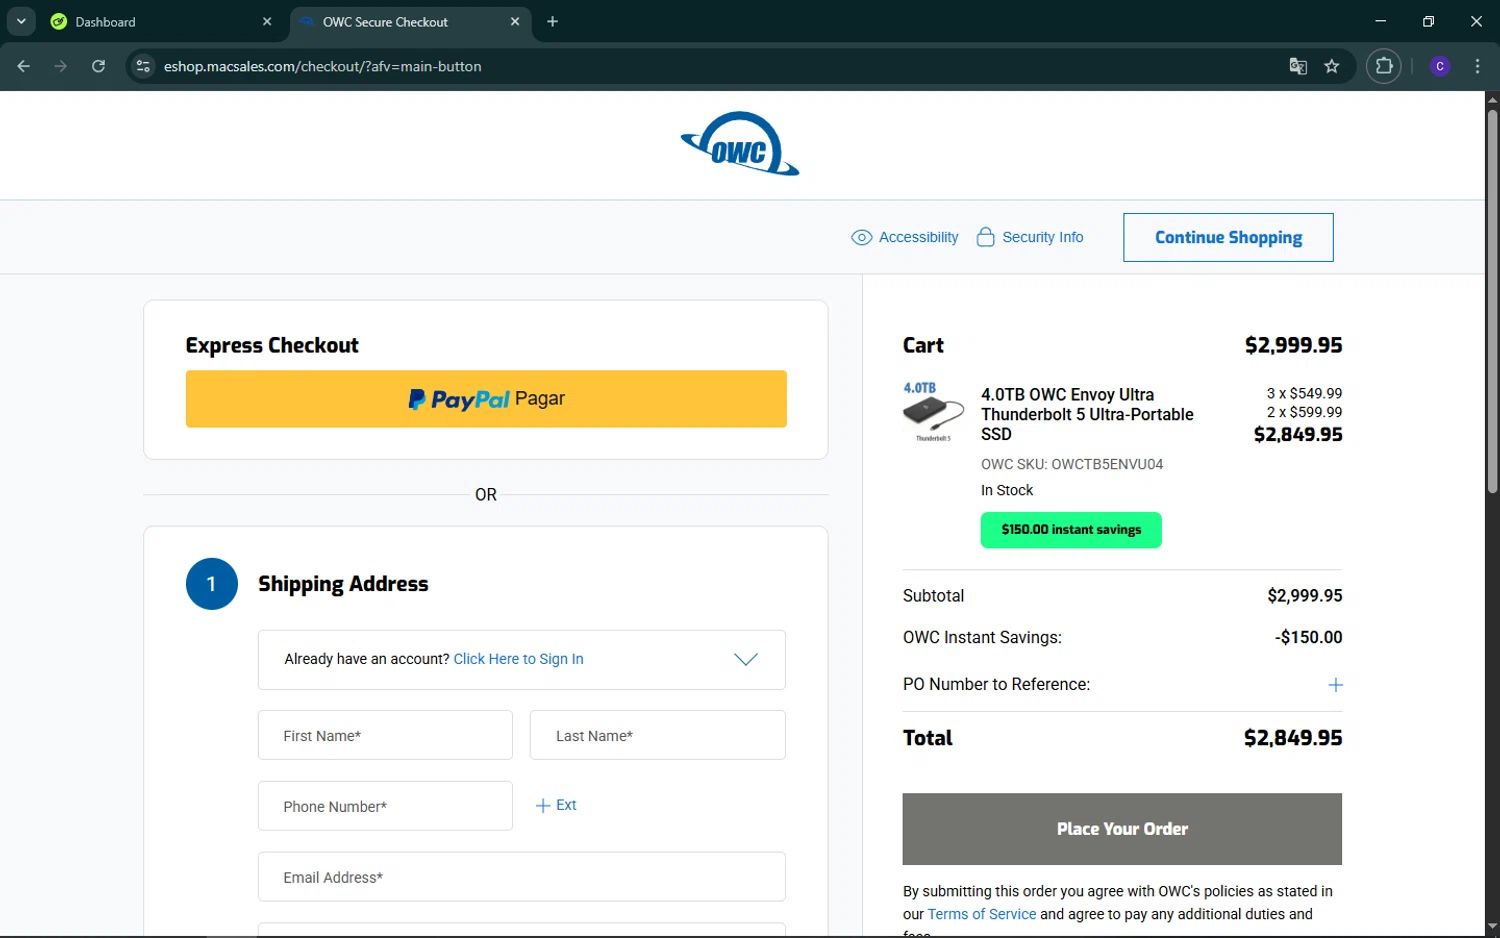Image resolution: width=1500 pixels, height=938 pixels.
Task: Click the SSD product thumbnail
Action: (933, 411)
